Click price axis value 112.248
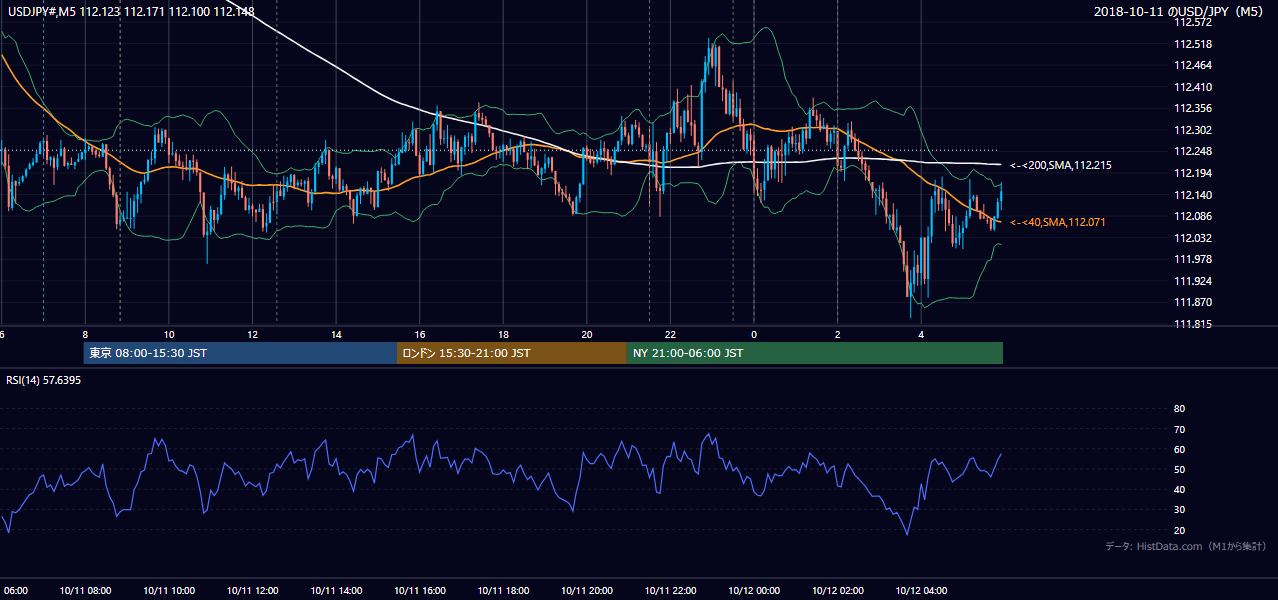 1193,152
